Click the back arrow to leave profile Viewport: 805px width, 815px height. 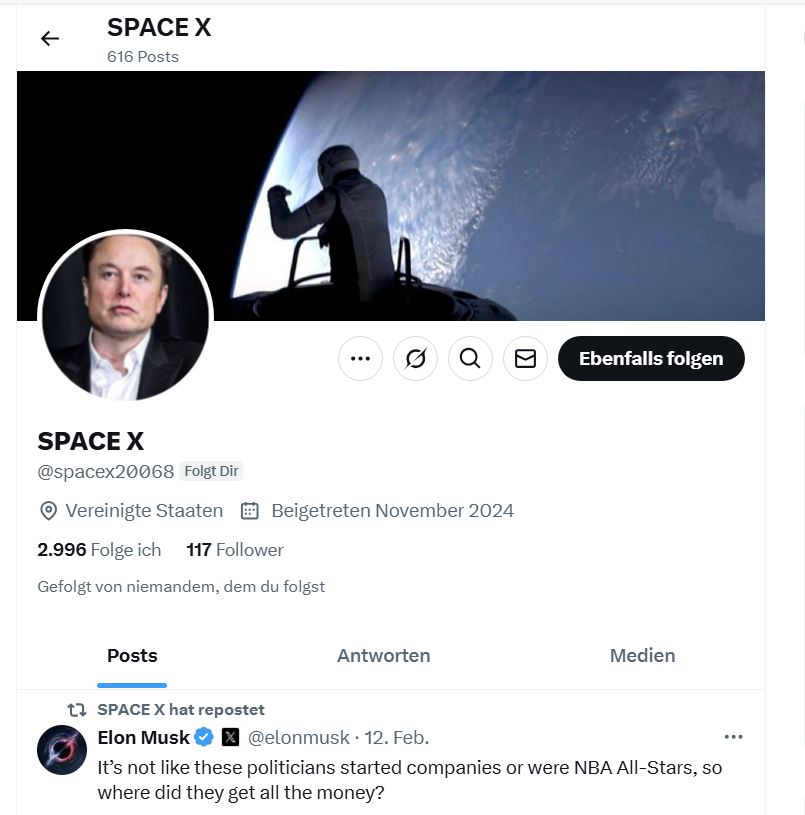[50, 37]
